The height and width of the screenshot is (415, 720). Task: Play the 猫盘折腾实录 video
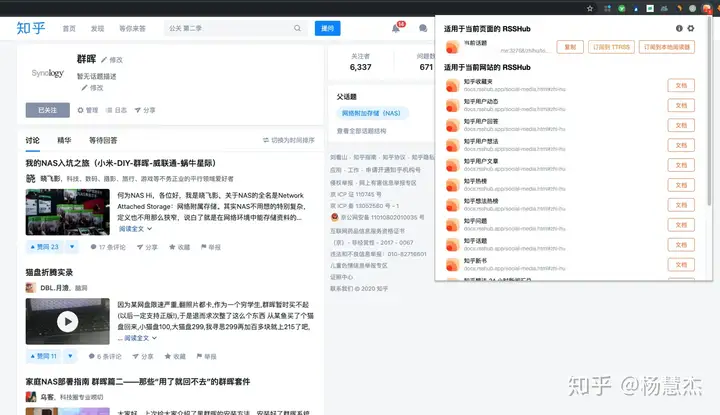(68, 321)
